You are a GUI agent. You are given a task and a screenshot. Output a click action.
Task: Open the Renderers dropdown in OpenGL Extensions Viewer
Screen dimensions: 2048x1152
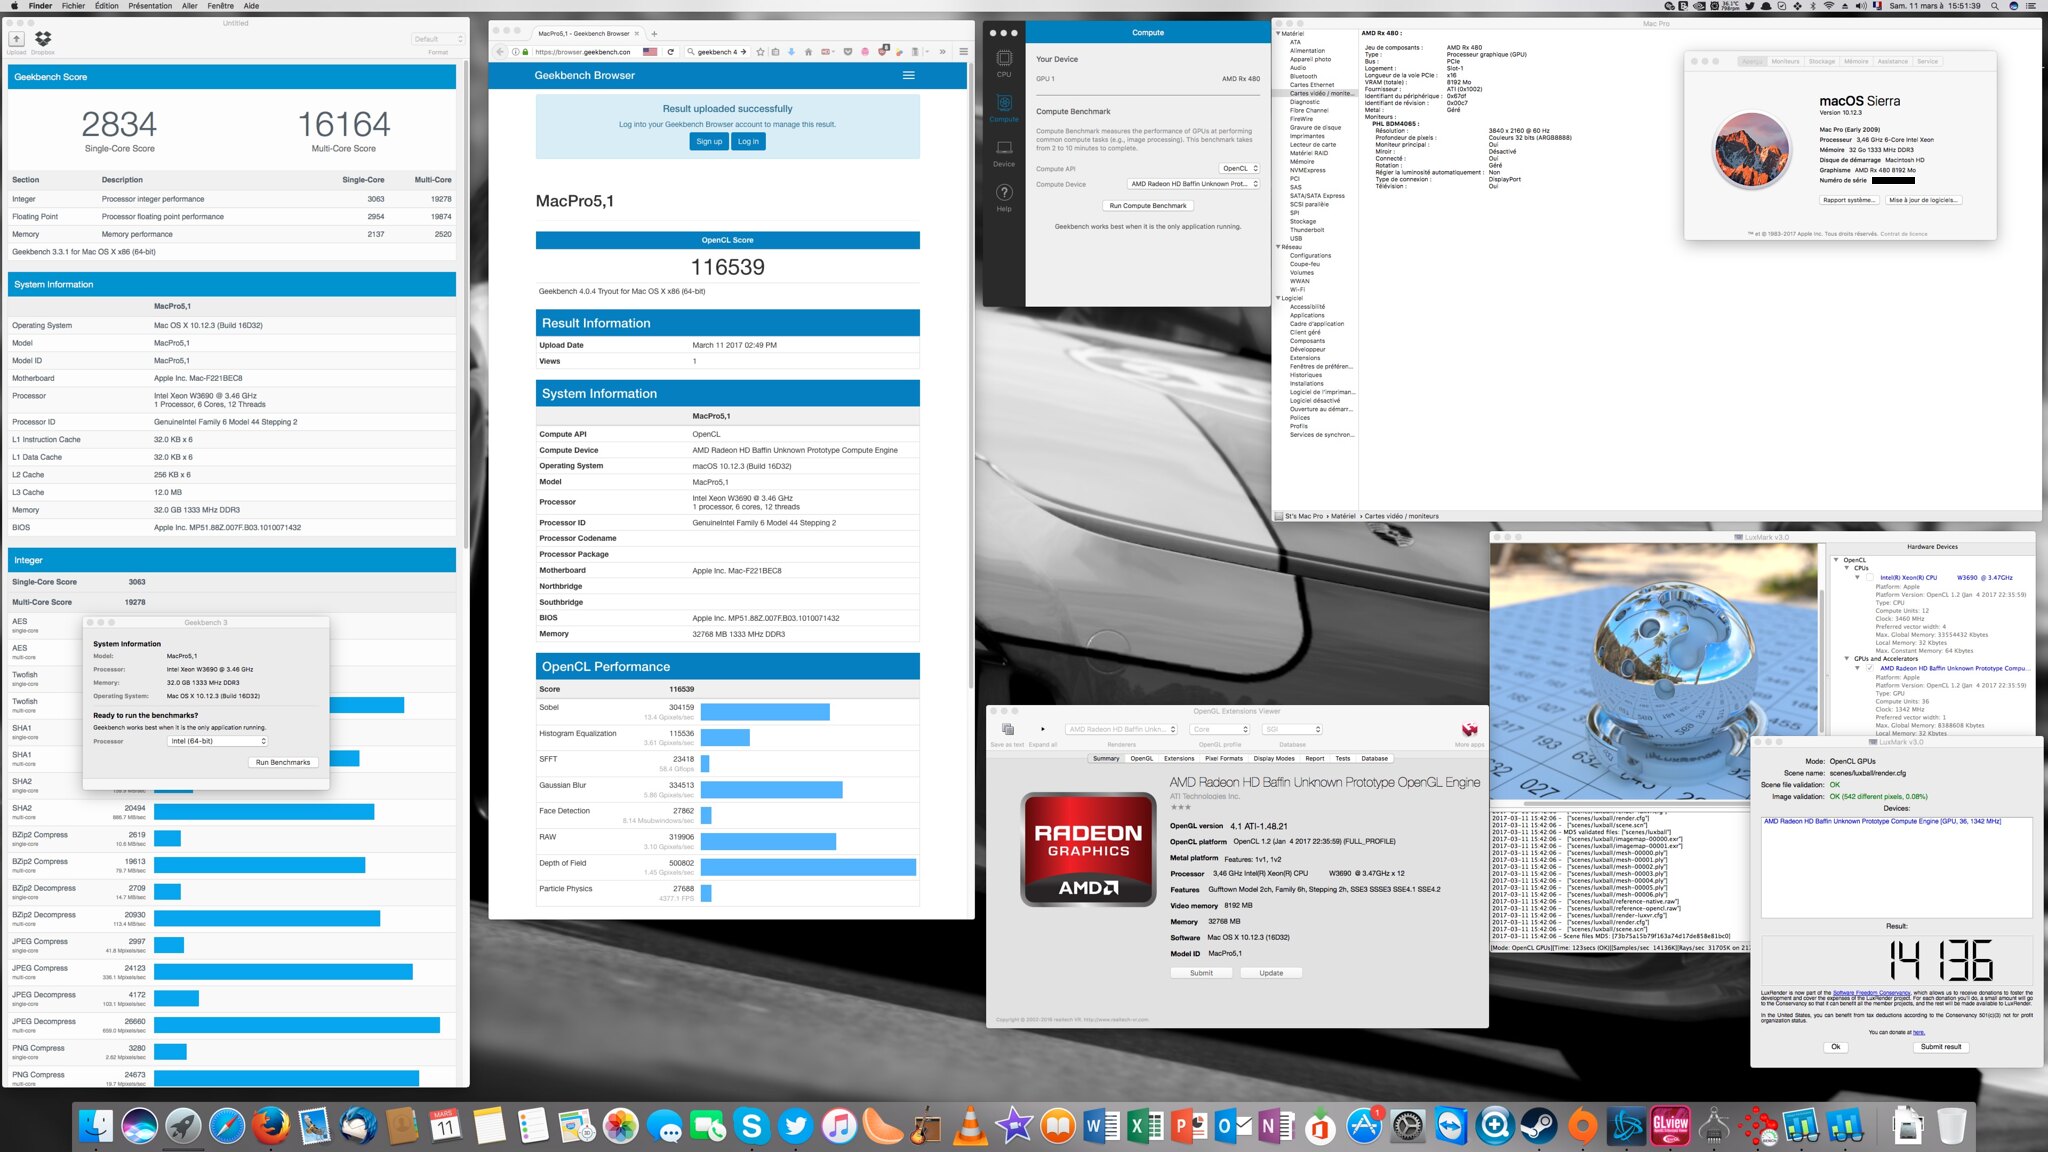(1122, 729)
